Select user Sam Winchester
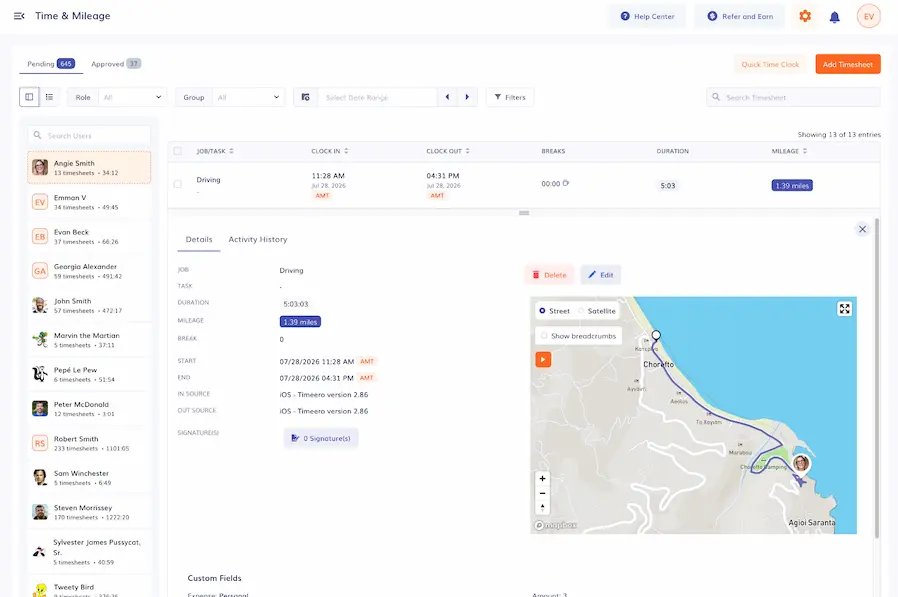 [89, 477]
